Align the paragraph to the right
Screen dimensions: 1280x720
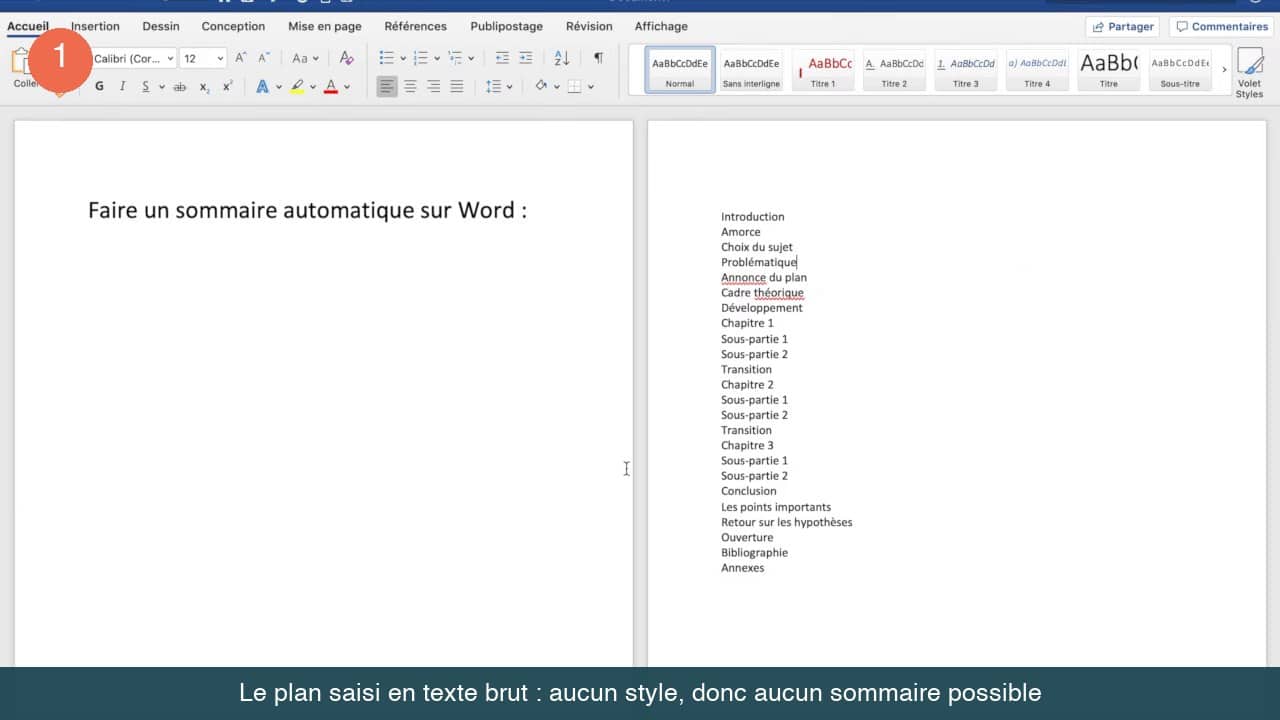(x=433, y=87)
